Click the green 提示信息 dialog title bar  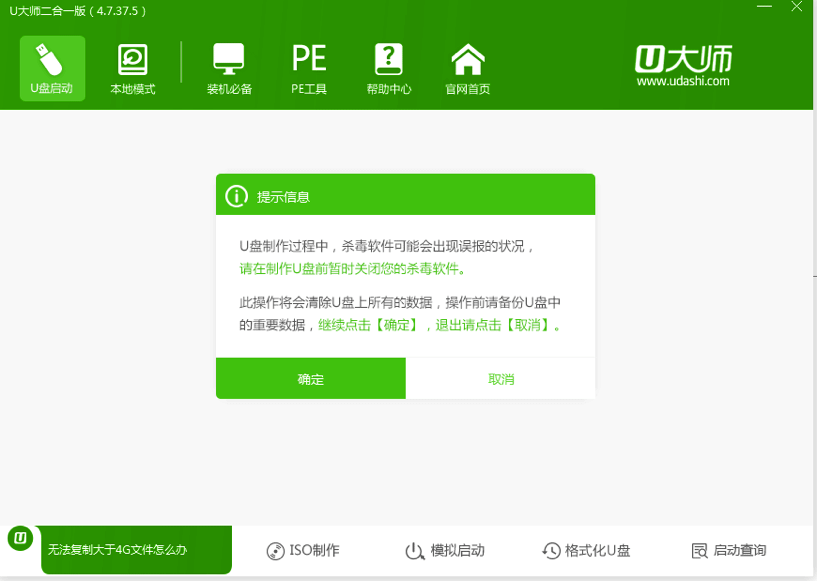[x=405, y=195]
